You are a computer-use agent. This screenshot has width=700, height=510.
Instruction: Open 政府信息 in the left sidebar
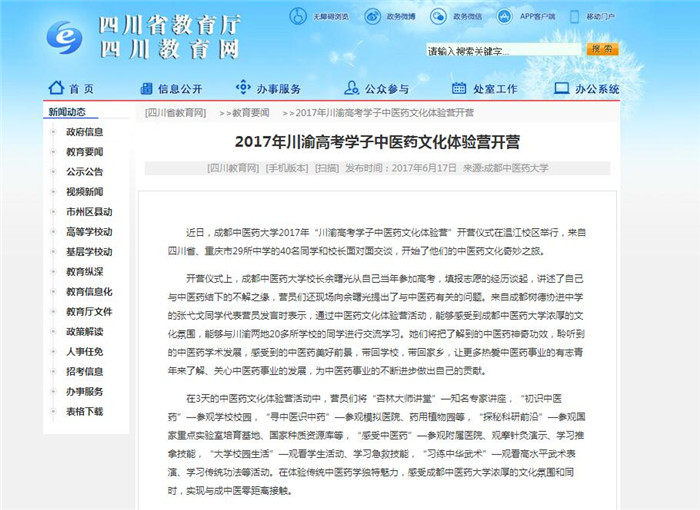85,131
